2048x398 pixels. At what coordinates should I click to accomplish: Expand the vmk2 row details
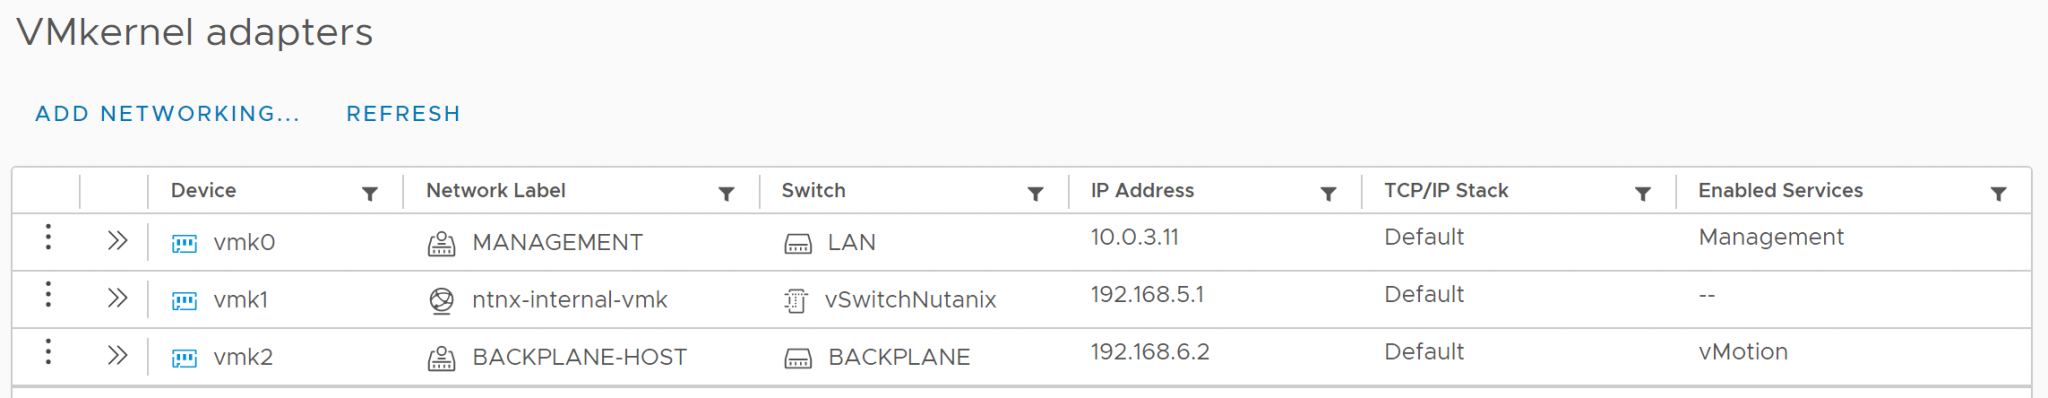(x=117, y=354)
